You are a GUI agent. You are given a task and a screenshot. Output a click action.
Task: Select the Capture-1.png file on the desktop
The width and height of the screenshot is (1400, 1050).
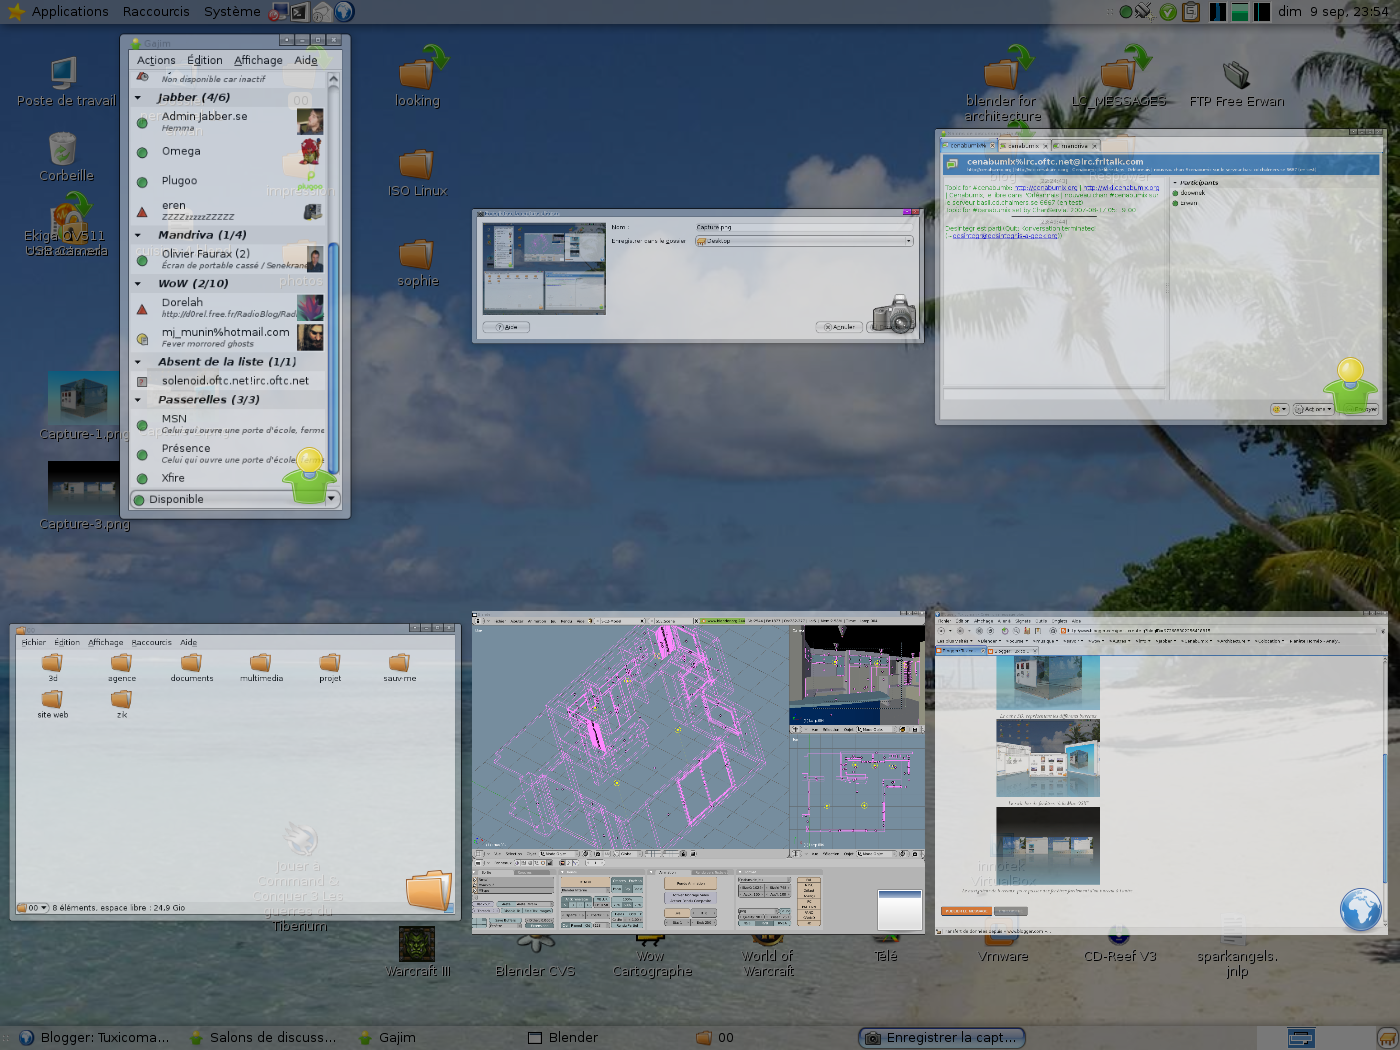84,407
